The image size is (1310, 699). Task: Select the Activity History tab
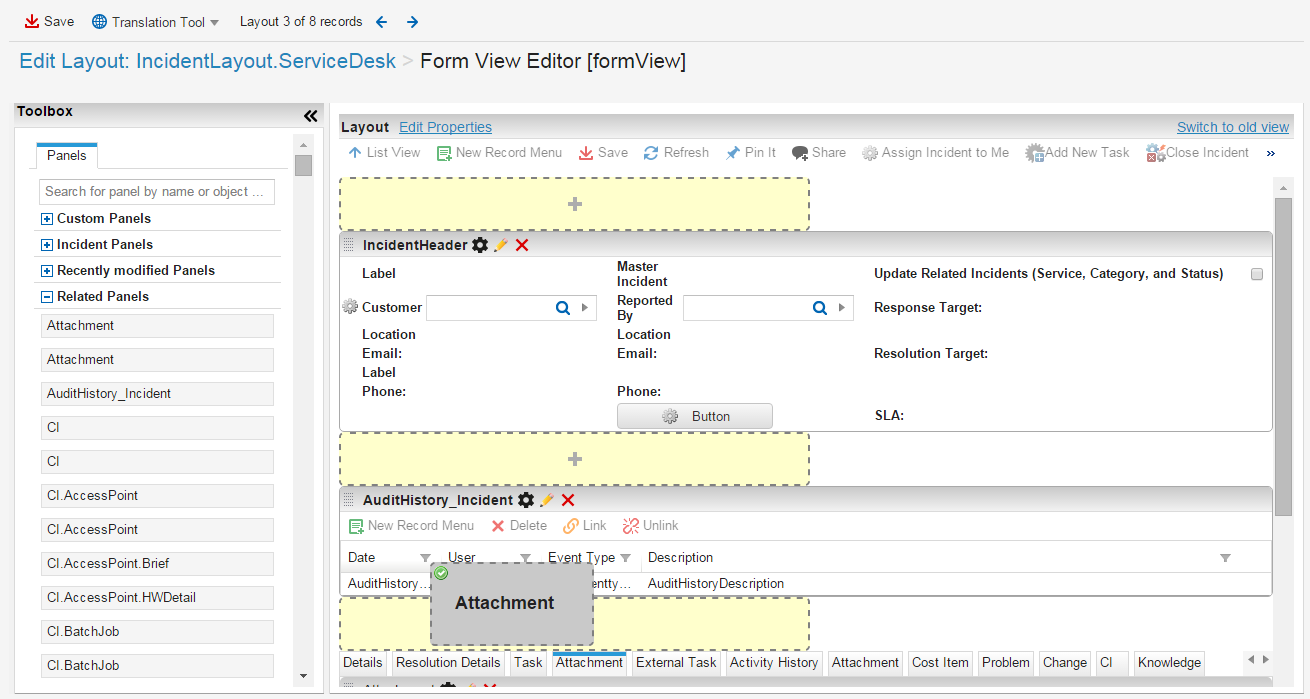(773, 662)
